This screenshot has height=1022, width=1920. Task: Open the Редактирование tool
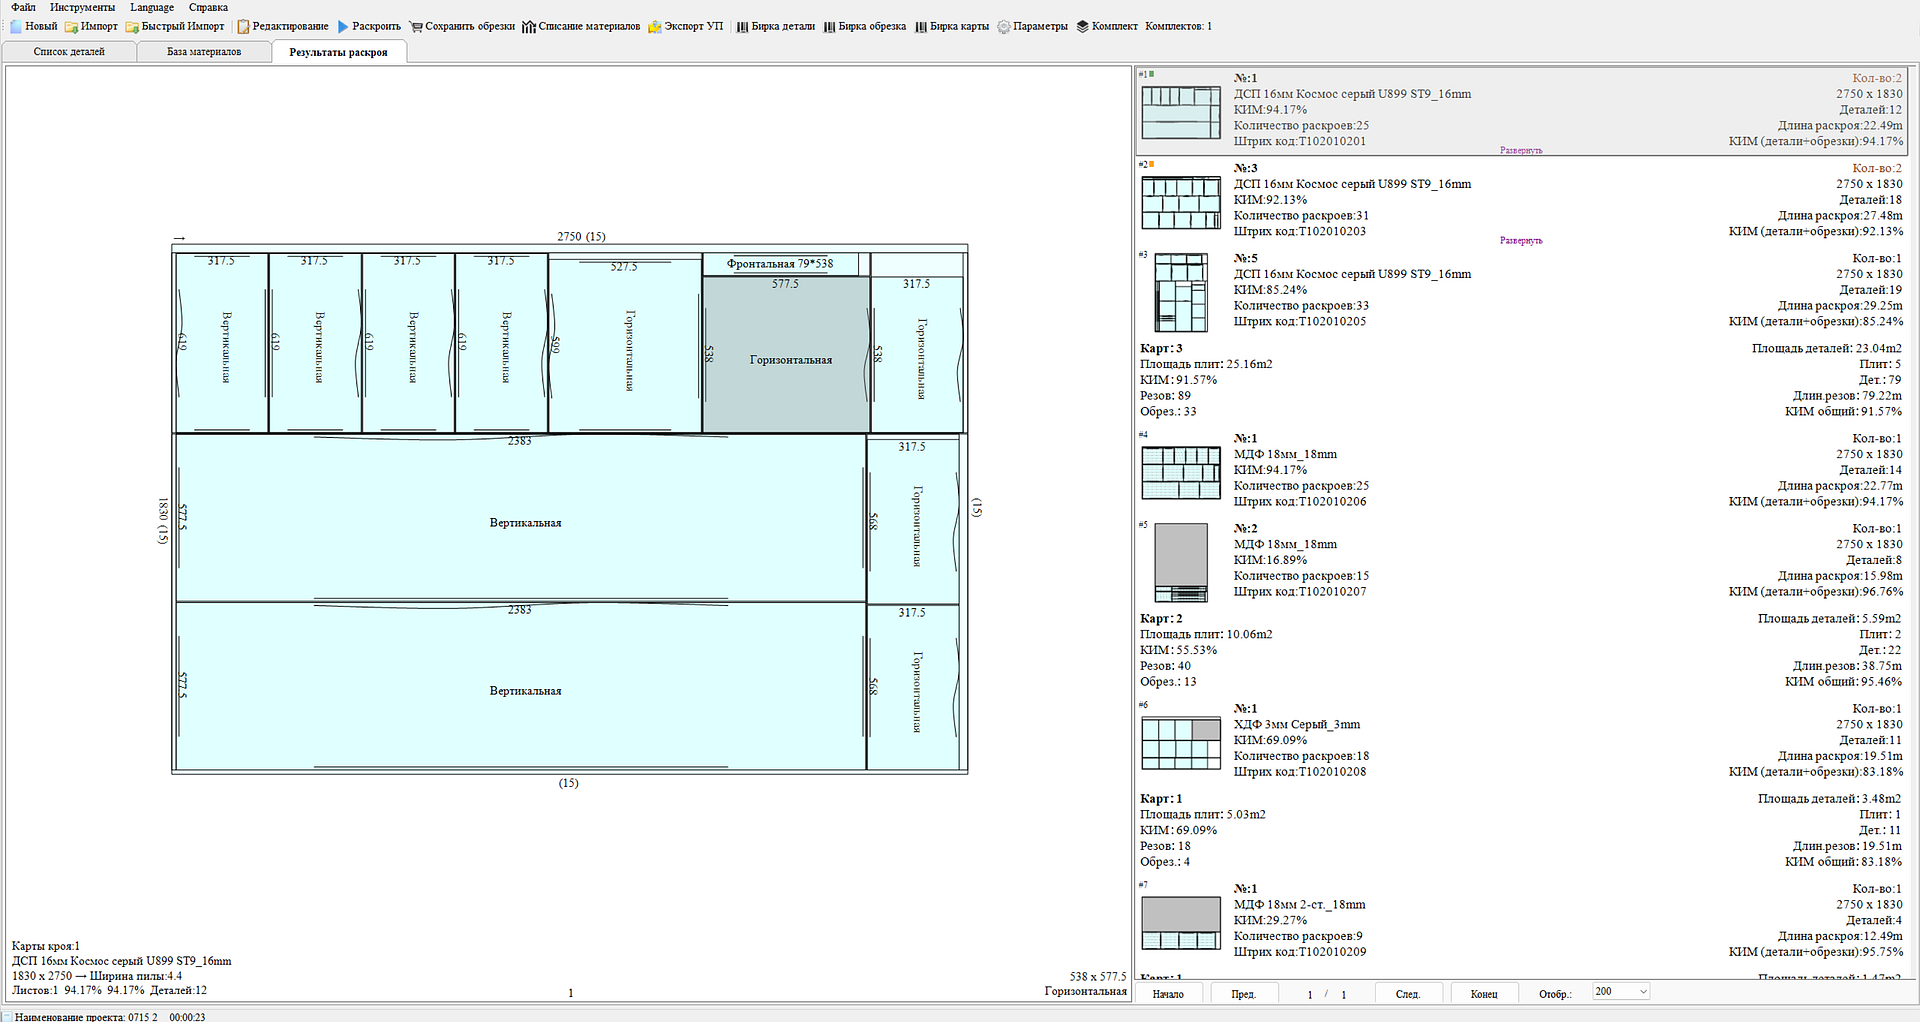[243, 26]
